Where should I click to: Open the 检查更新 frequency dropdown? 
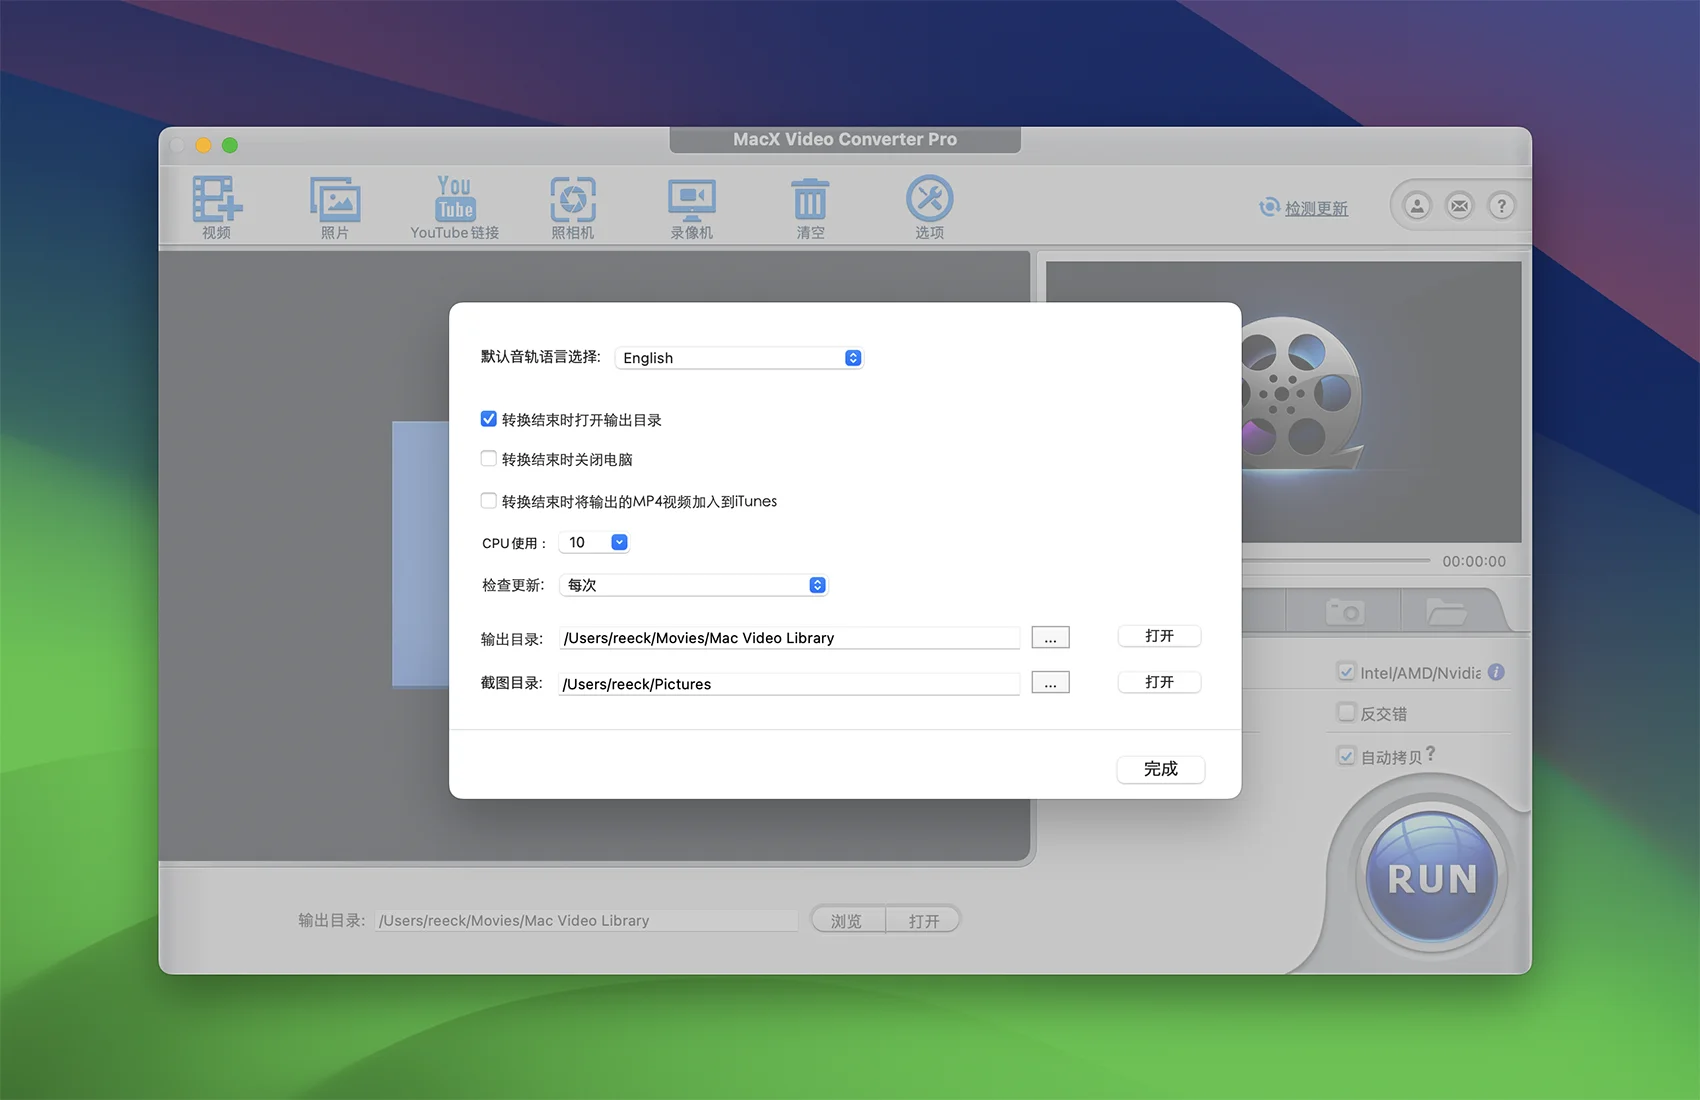694,585
